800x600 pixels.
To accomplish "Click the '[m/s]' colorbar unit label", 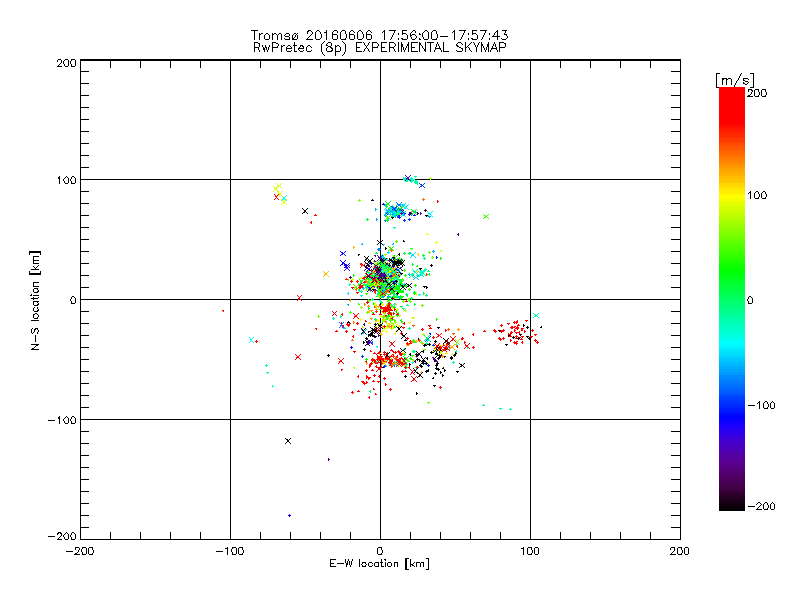I will 734,80.
